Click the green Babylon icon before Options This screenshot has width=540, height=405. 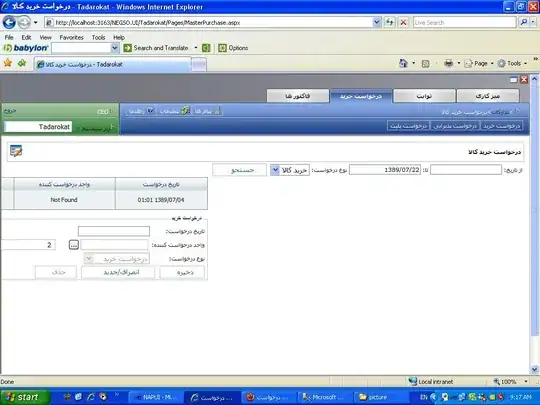(206, 48)
